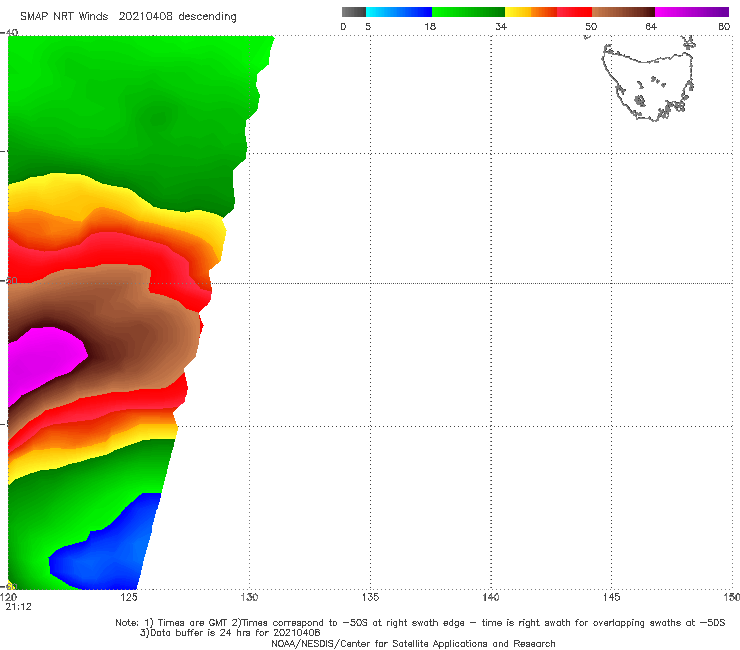Click the 'Data buffer is 24 hrs' footnote line
The height and width of the screenshot is (650, 740).
[x=230, y=633]
